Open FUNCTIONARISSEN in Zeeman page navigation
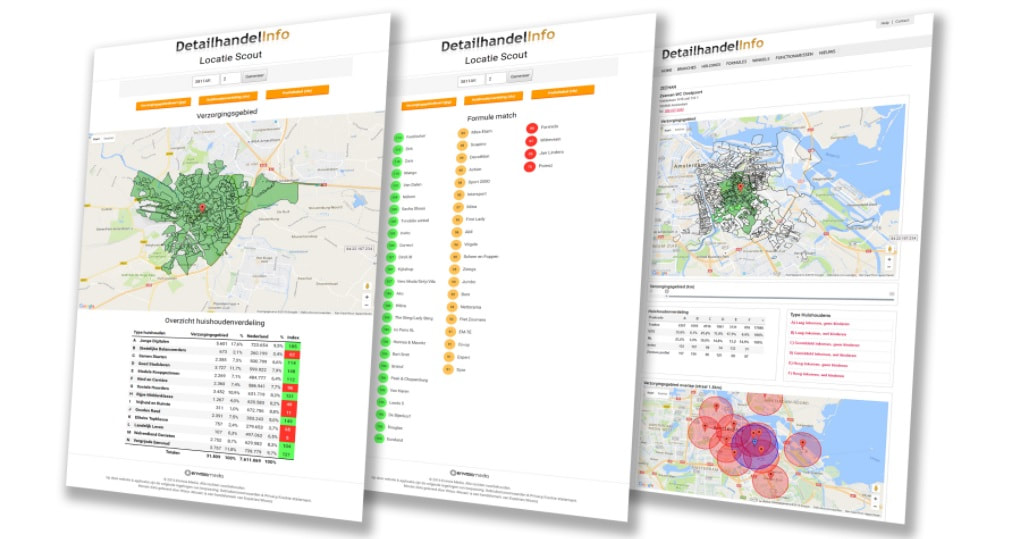This screenshot has width=1015, height=539. 794,56
